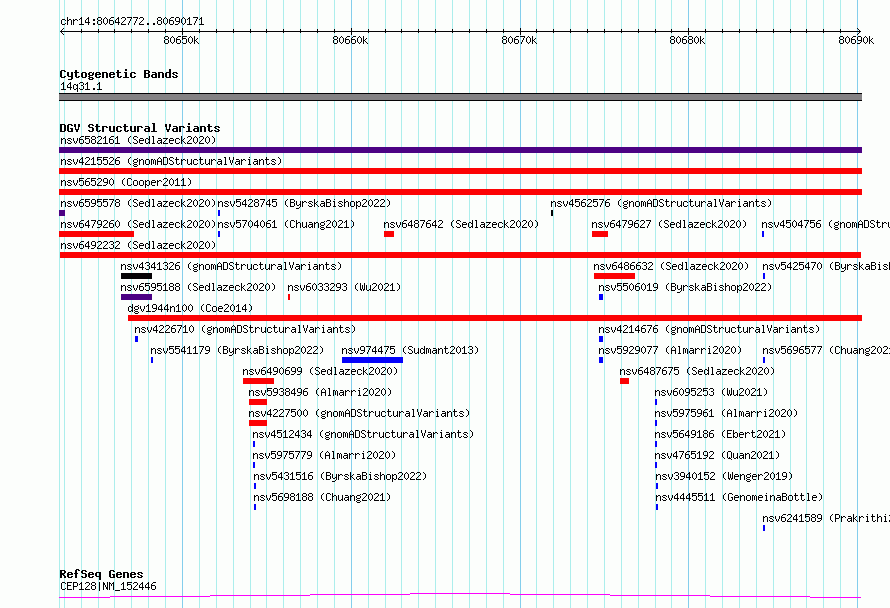Select the nsv5696577 variant label

point(825,350)
